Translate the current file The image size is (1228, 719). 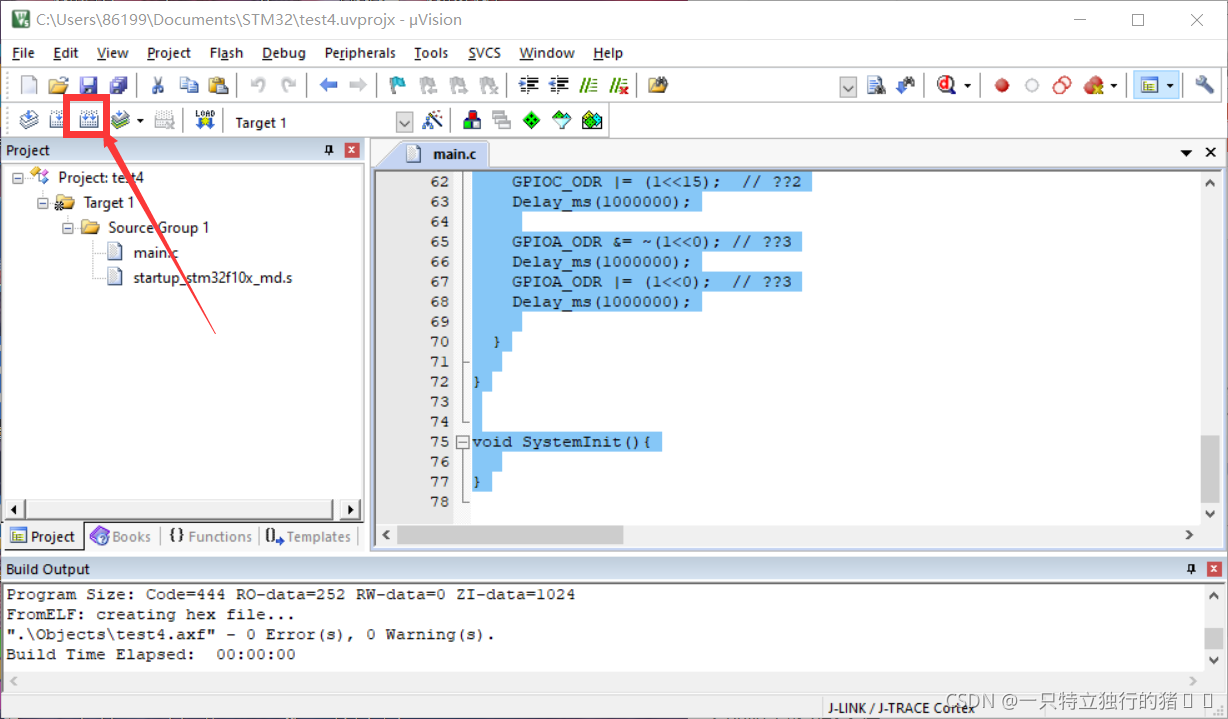[x=29, y=121]
